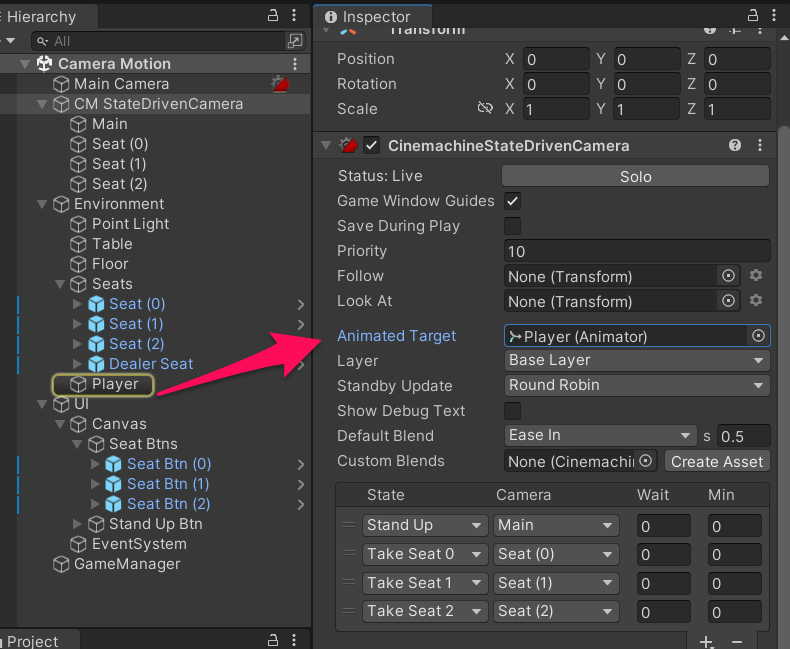The width and height of the screenshot is (790, 649).
Task: Click the Scale constrain proportions link icon
Action: 485,108
